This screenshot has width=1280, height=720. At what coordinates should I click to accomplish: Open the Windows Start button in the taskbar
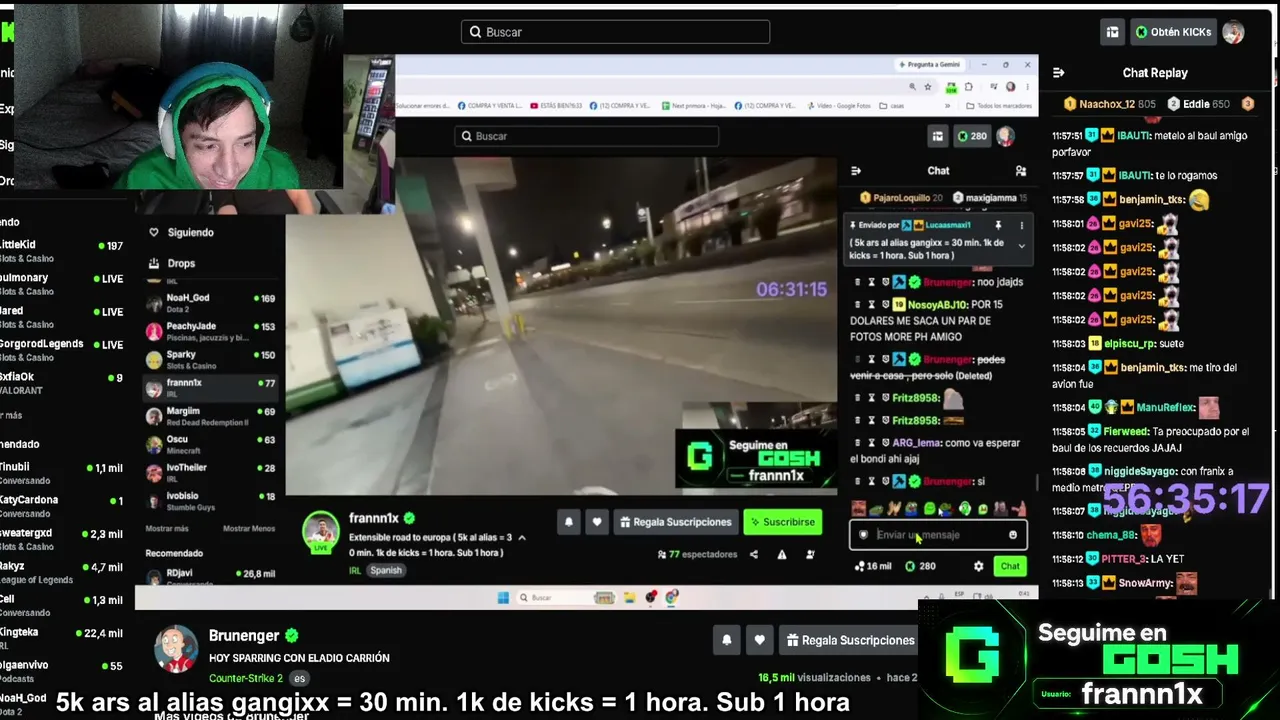(x=503, y=598)
